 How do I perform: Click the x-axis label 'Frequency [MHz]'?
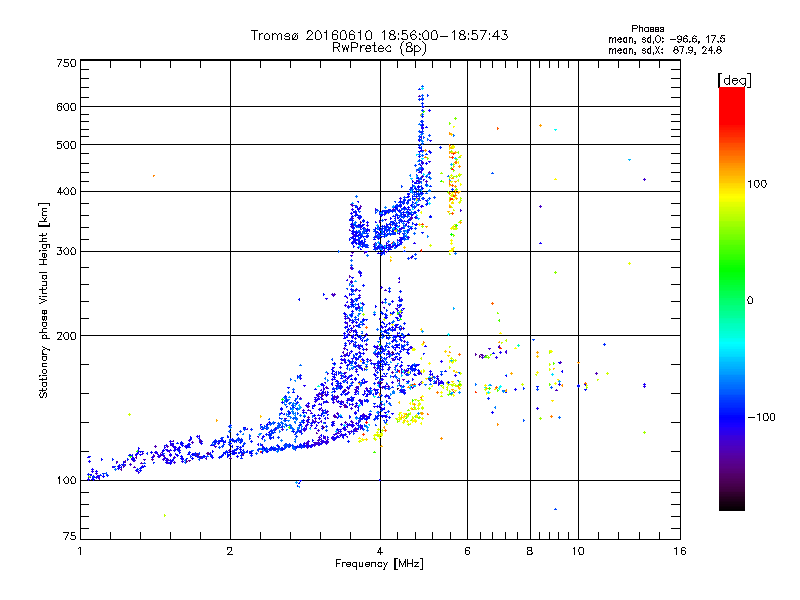click(x=379, y=564)
